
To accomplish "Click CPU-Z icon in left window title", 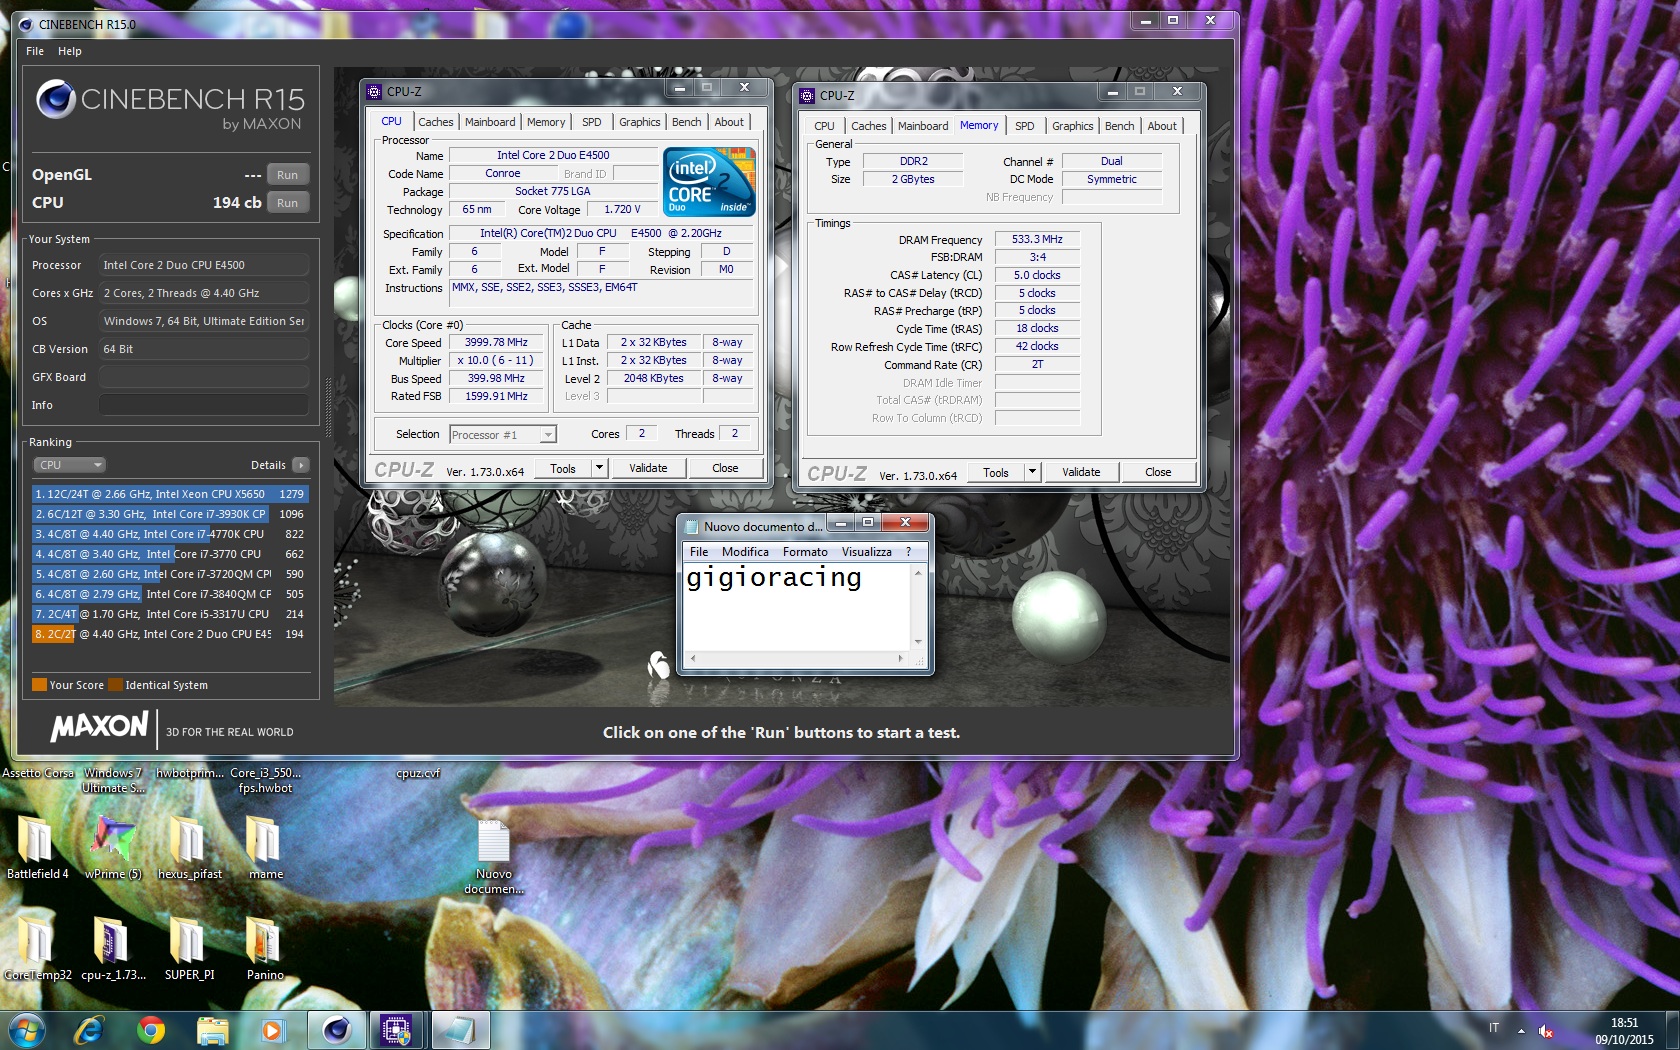I will point(375,91).
